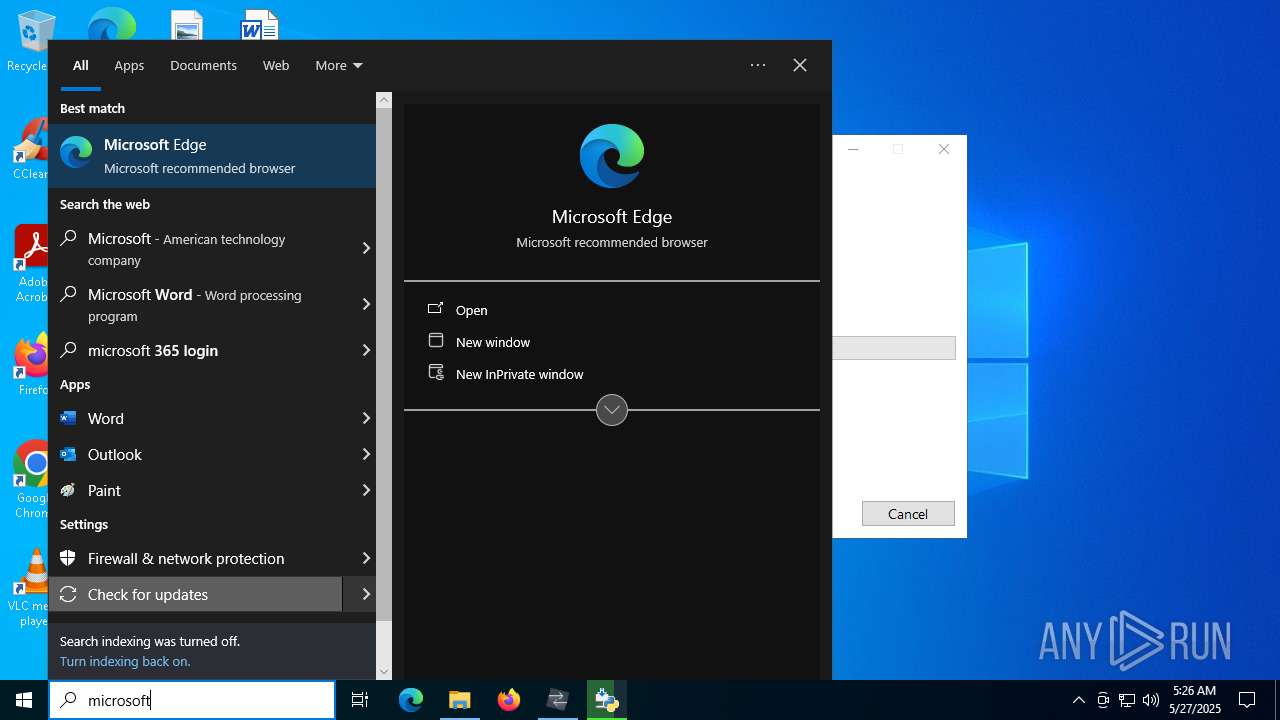This screenshot has width=1280, height=720.
Task: Click the volume speaker tray icon
Action: (1150, 700)
